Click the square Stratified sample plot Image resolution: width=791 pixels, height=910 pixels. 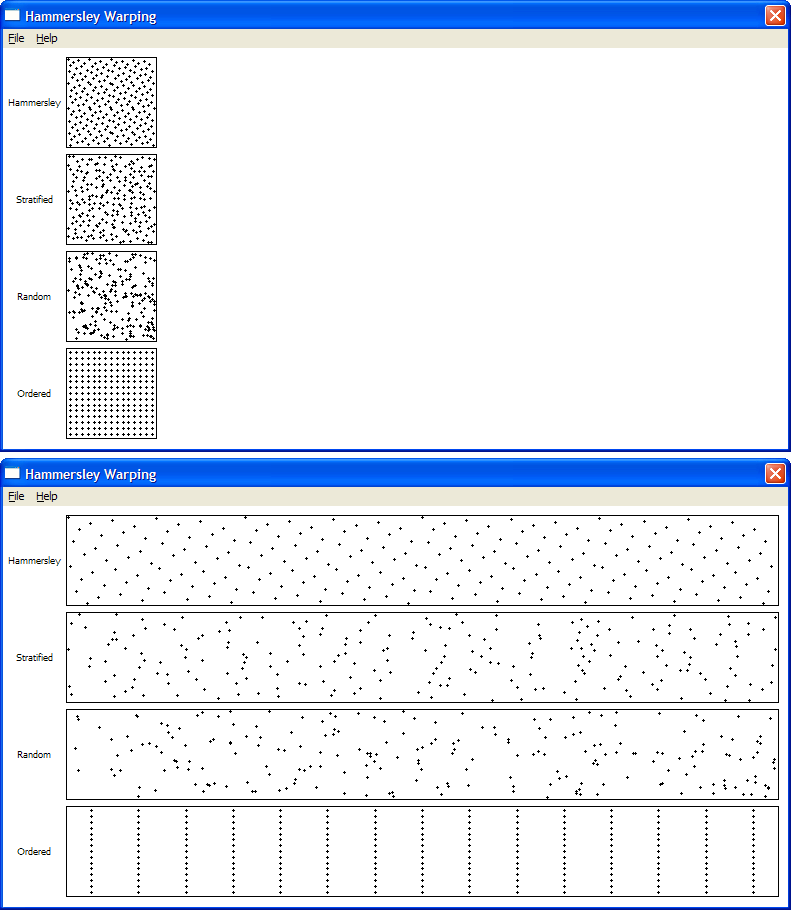111,199
